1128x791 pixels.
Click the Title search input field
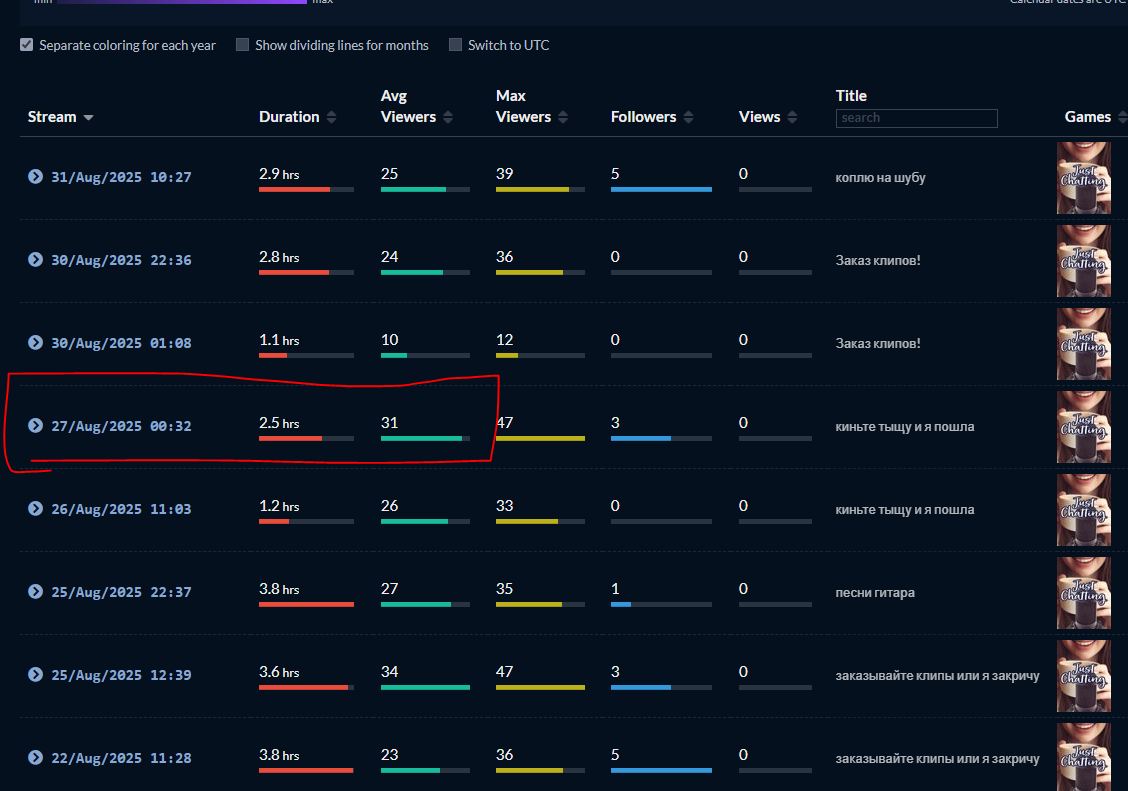pyautogui.click(x=916, y=118)
